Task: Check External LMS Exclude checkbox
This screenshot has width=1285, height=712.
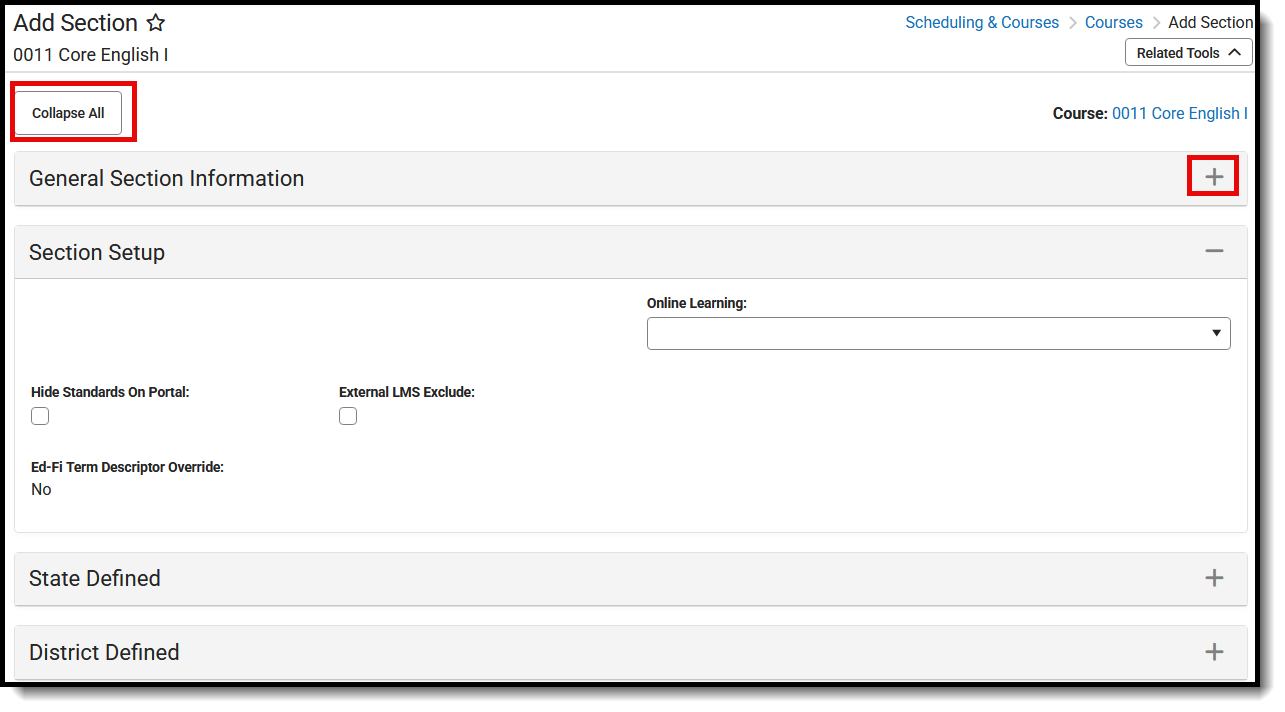Action: click(348, 416)
